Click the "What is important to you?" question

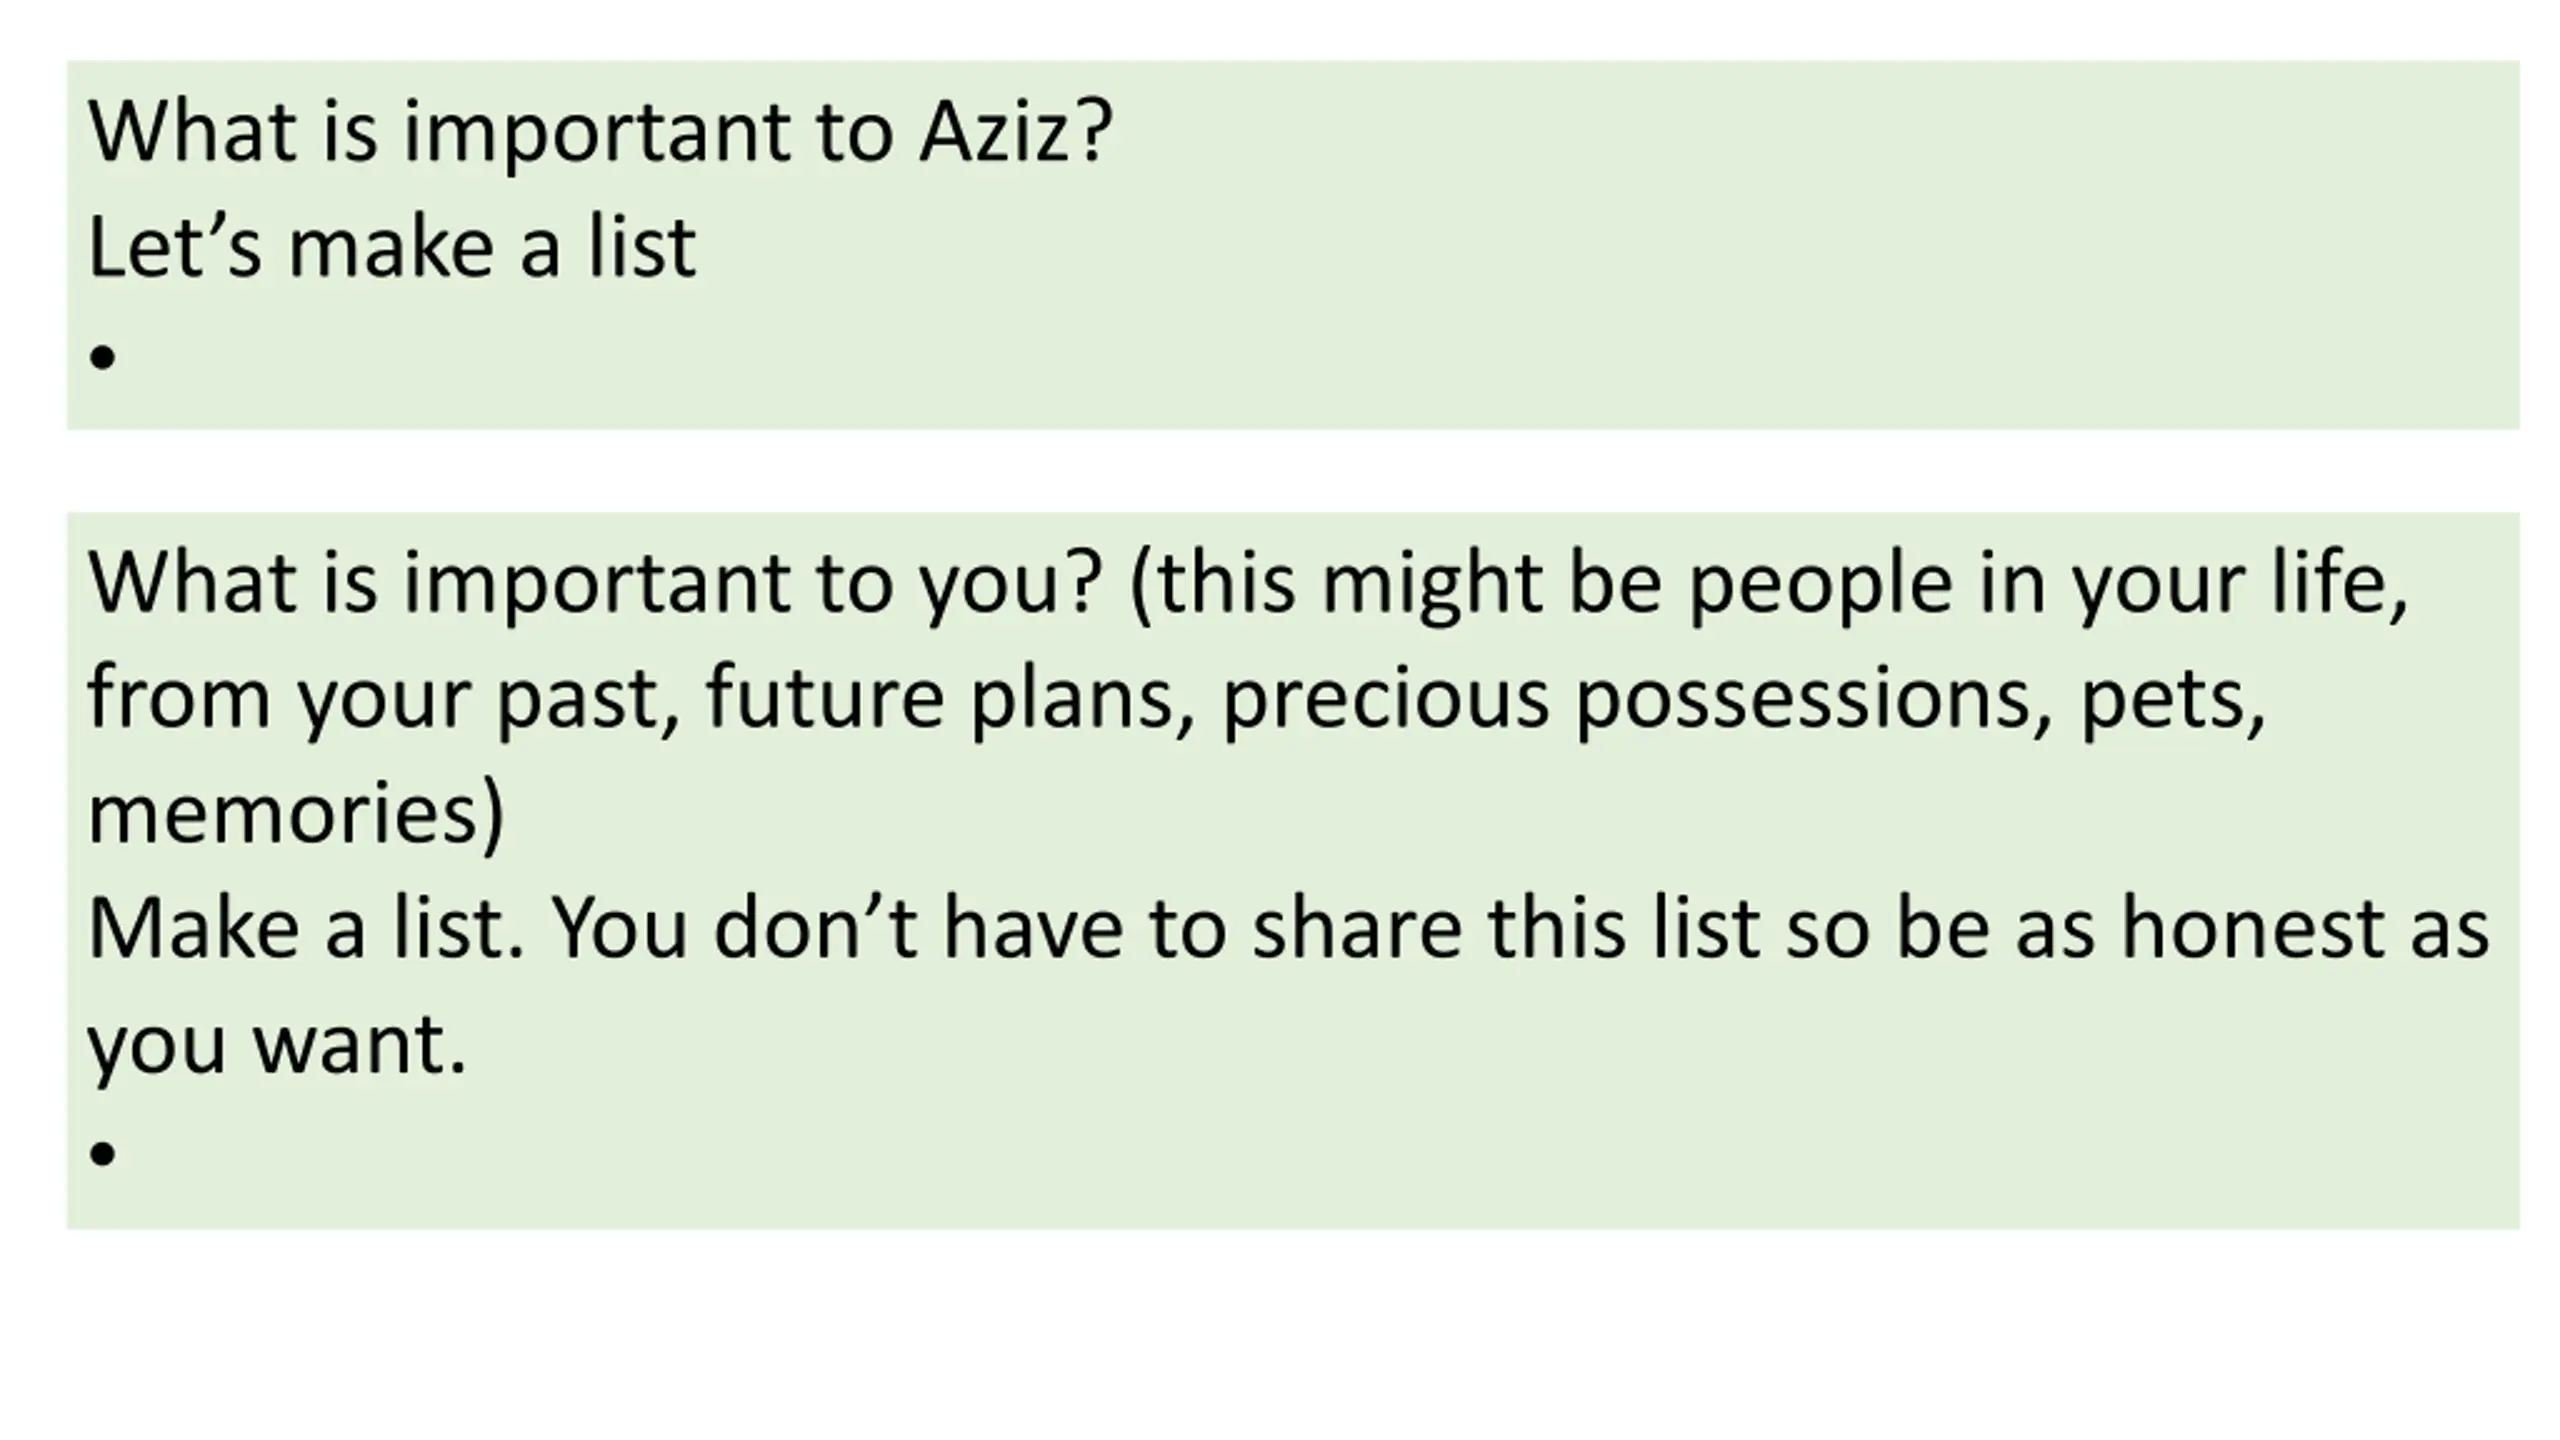pyautogui.click(x=595, y=584)
